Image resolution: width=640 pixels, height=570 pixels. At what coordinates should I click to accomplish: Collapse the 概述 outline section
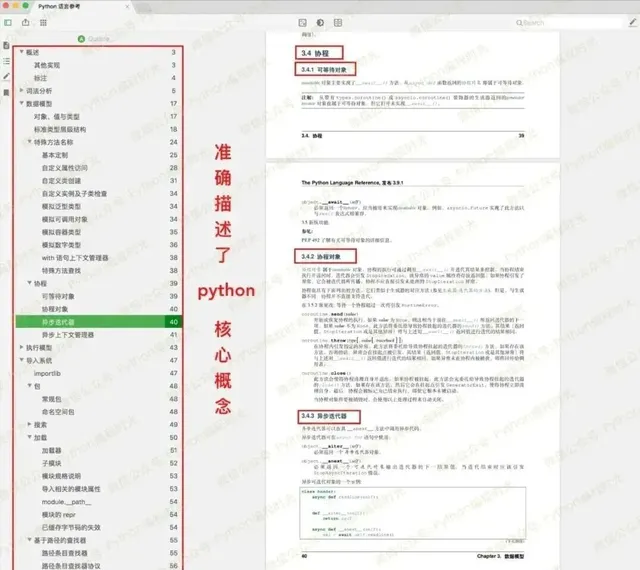(x=21, y=51)
